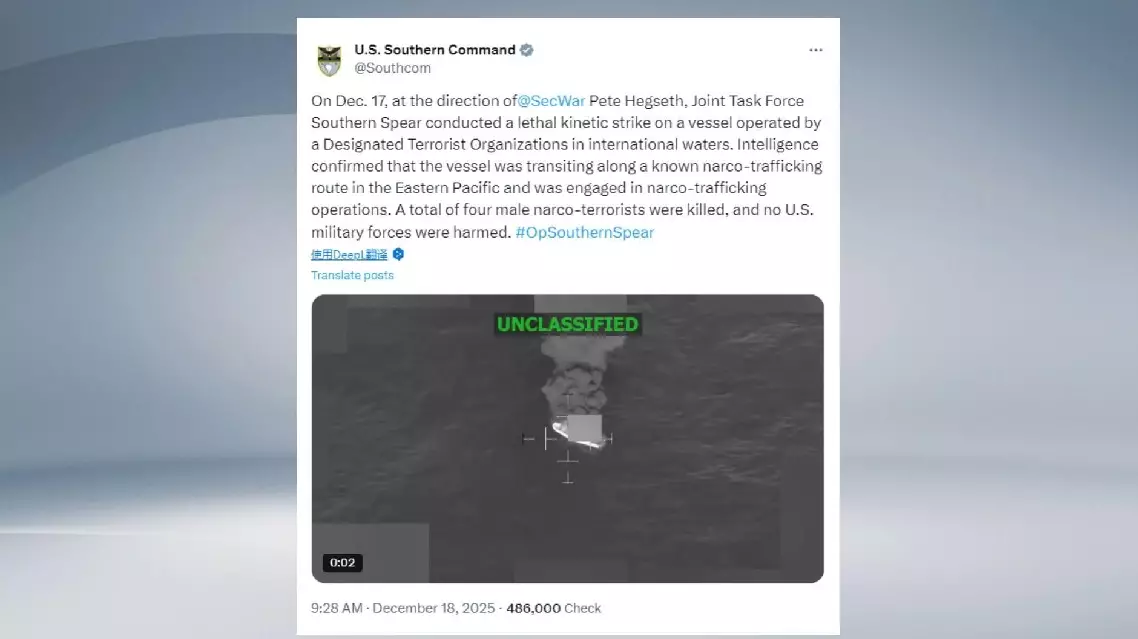The width and height of the screenshot is (1138, 639).
Task: Open the three-dot more options menu
Action: click(x=816, y=50)
